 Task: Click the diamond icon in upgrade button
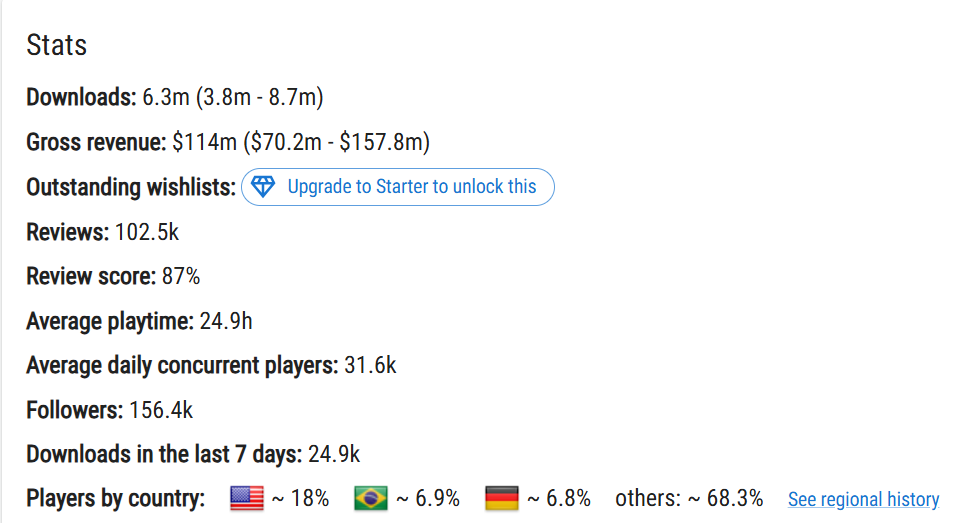263,186
